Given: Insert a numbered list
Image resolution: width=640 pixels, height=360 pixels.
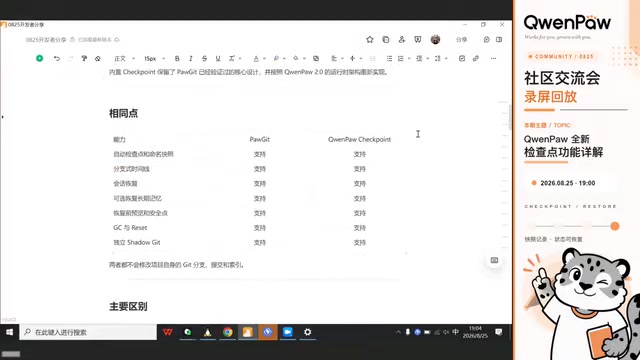Looking at the screenshot, I should pyautogui.click(x=401, y=58).
